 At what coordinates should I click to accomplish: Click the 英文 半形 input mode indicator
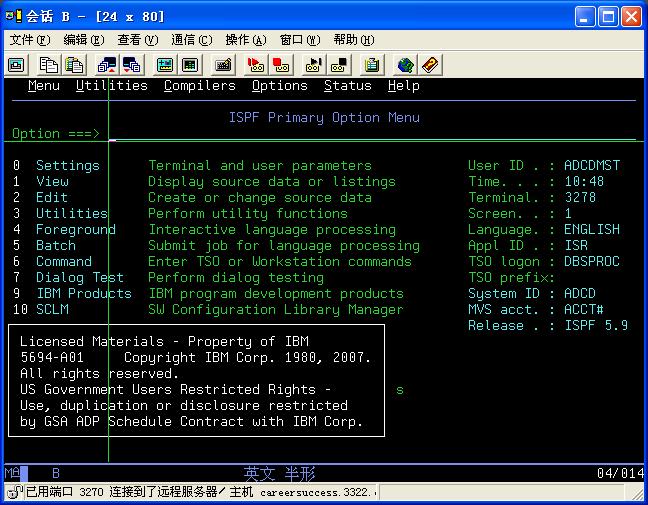[x=280, y=474]
